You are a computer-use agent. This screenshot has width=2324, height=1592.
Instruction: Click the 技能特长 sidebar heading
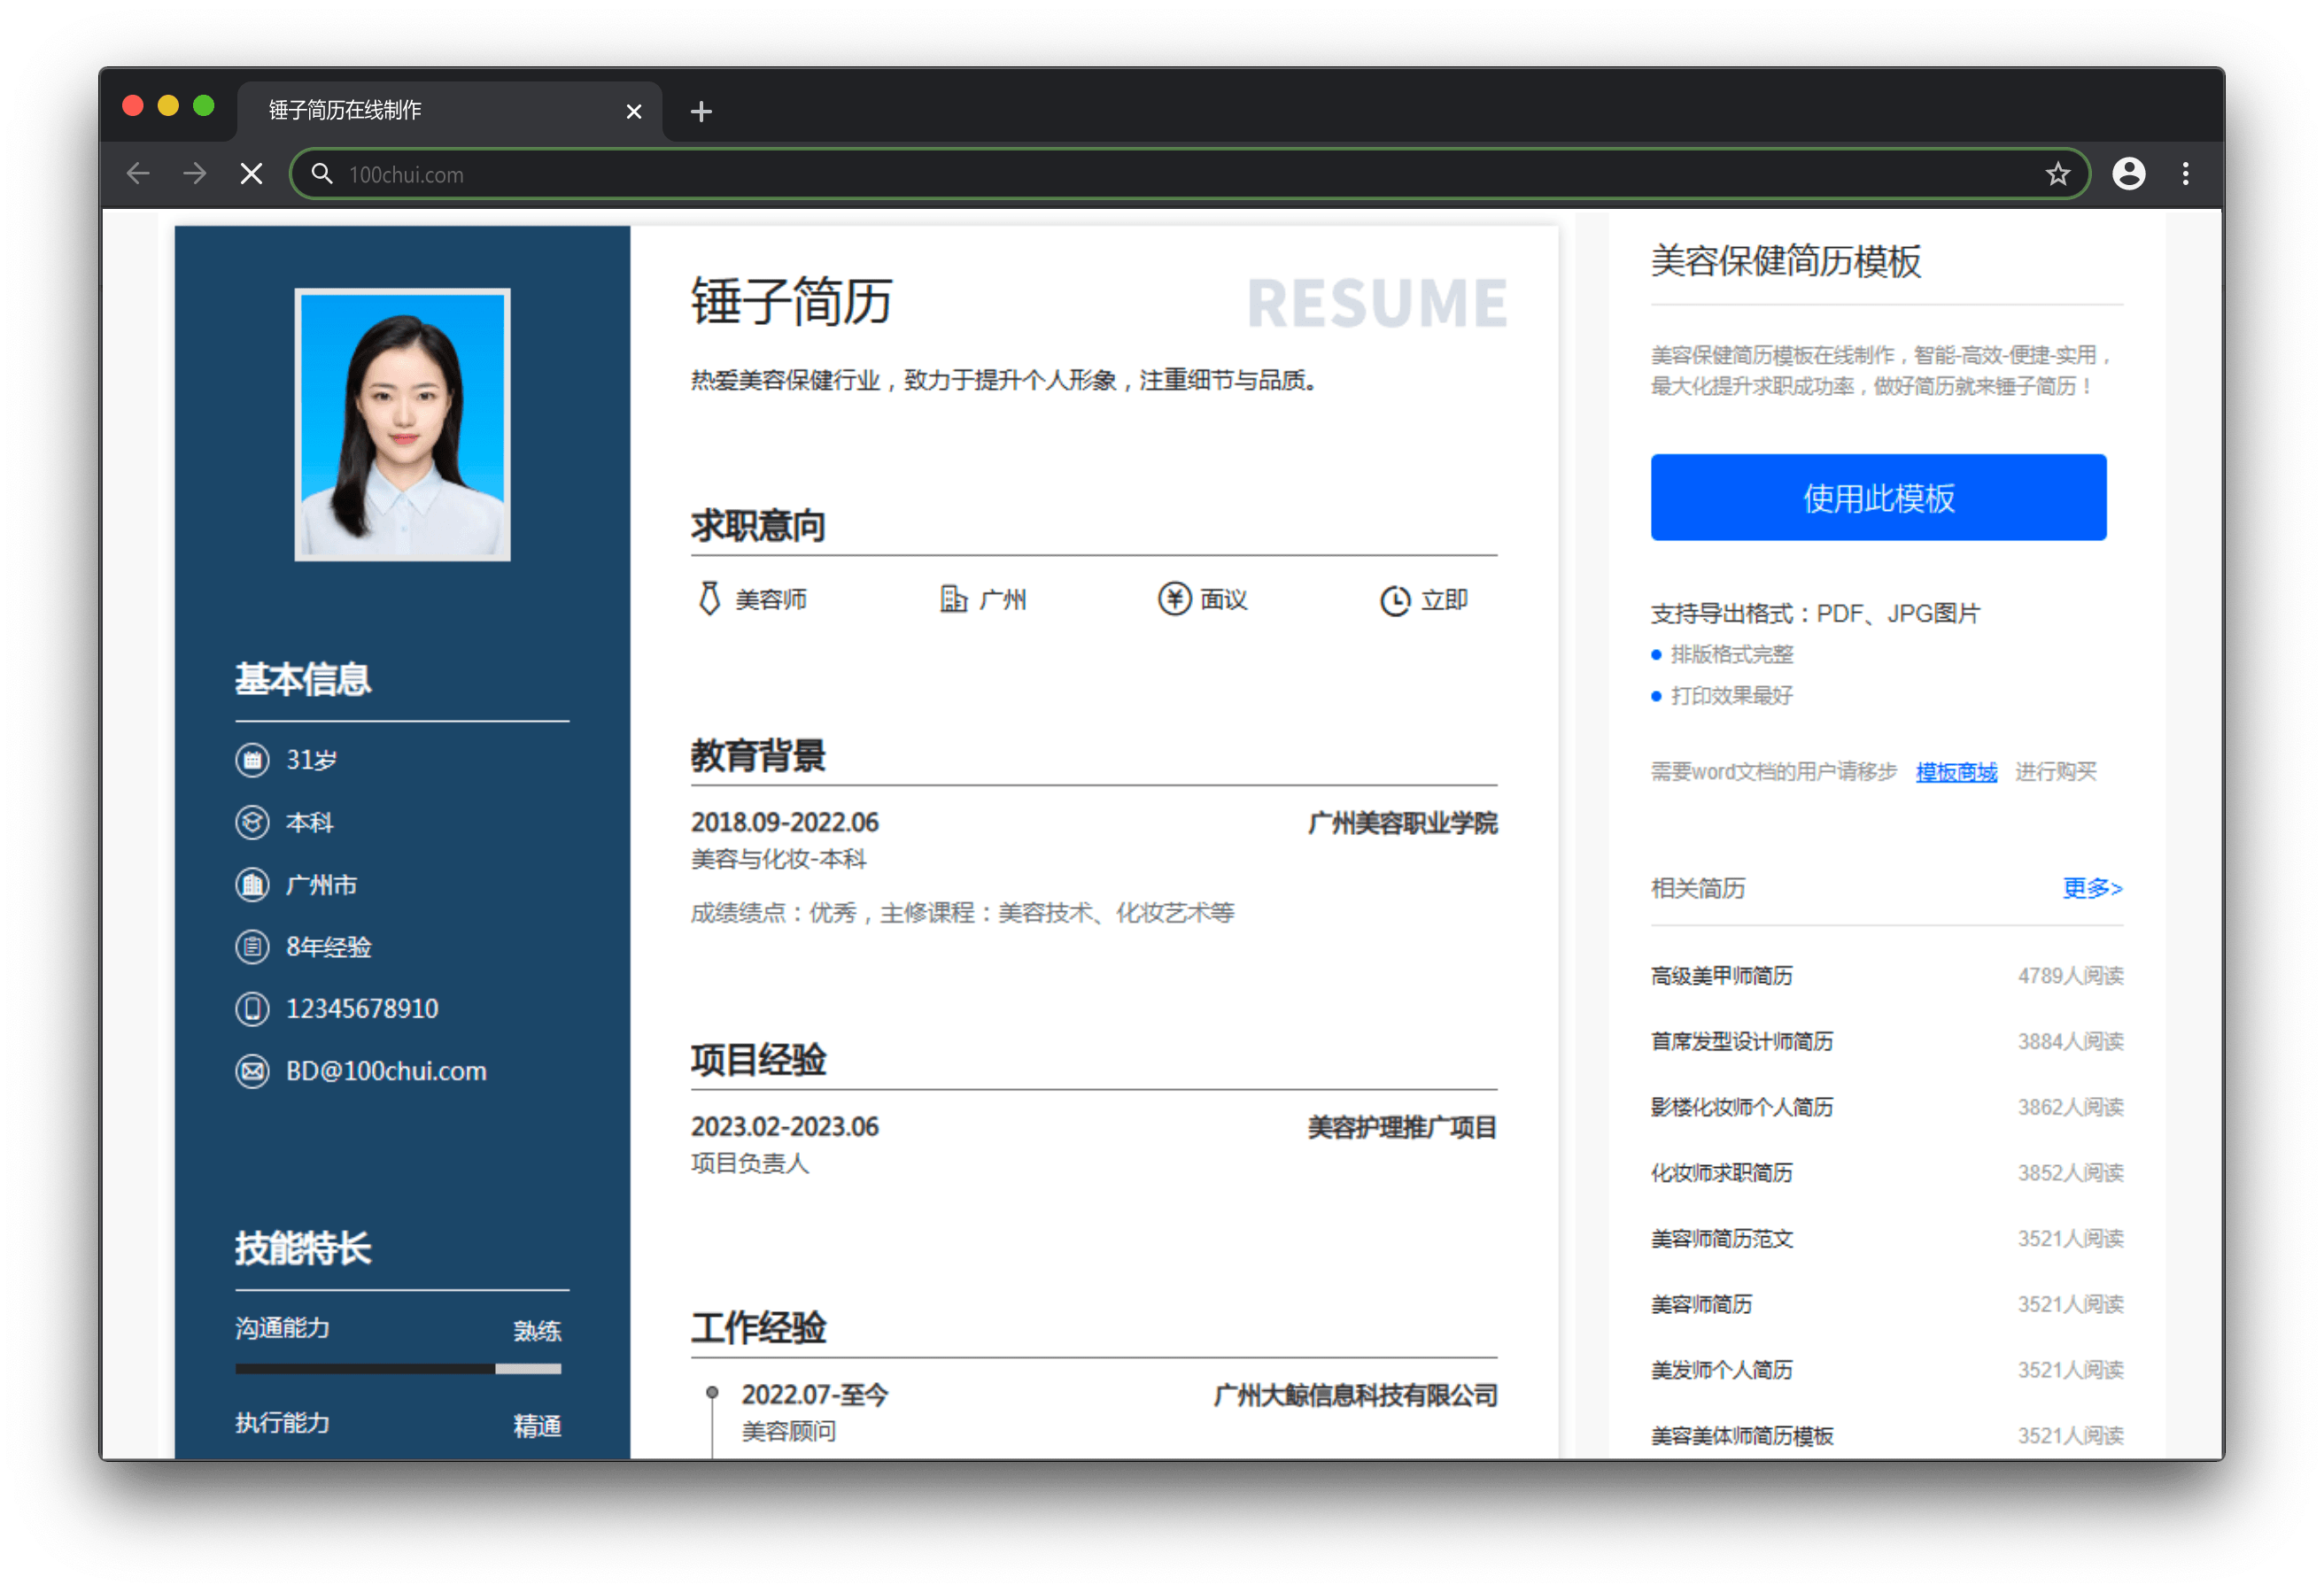click(x=303, y=1249)
